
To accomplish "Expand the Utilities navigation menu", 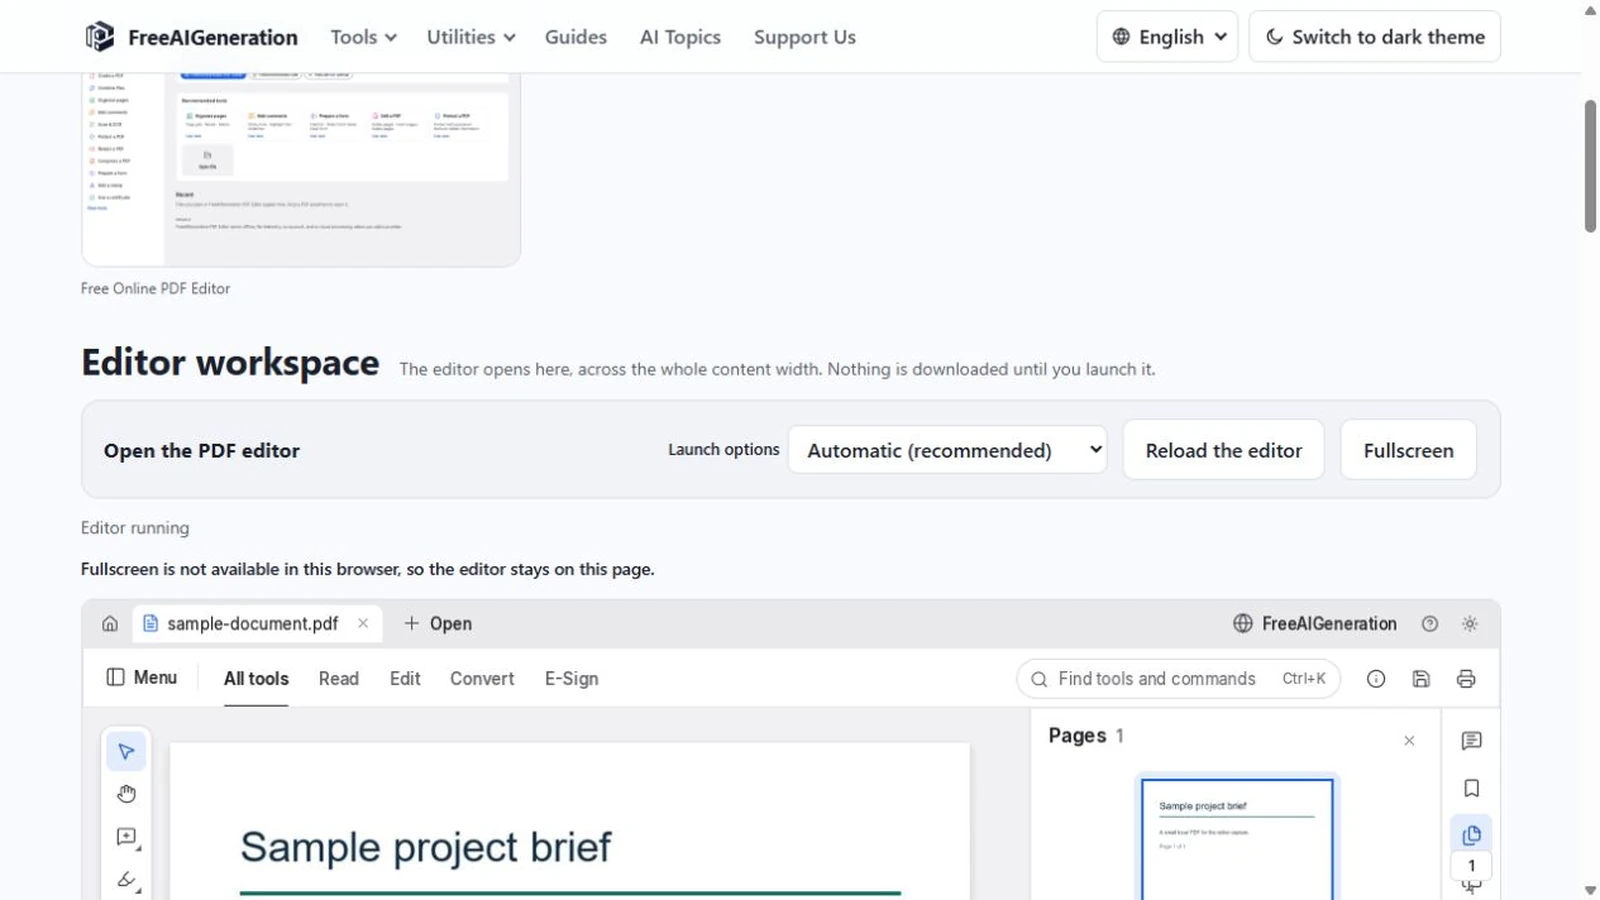I will pyautogui.click(x=471, y=37).
